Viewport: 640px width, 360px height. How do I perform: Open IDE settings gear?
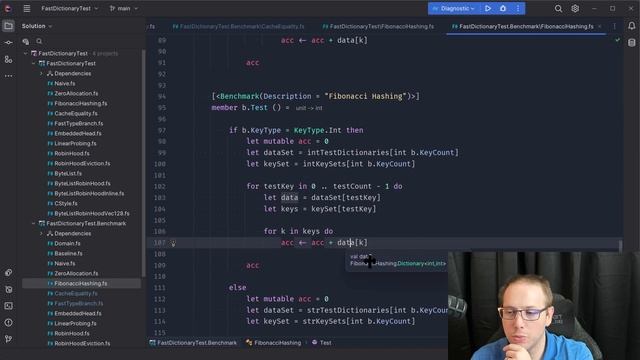[x=575, y=9]
